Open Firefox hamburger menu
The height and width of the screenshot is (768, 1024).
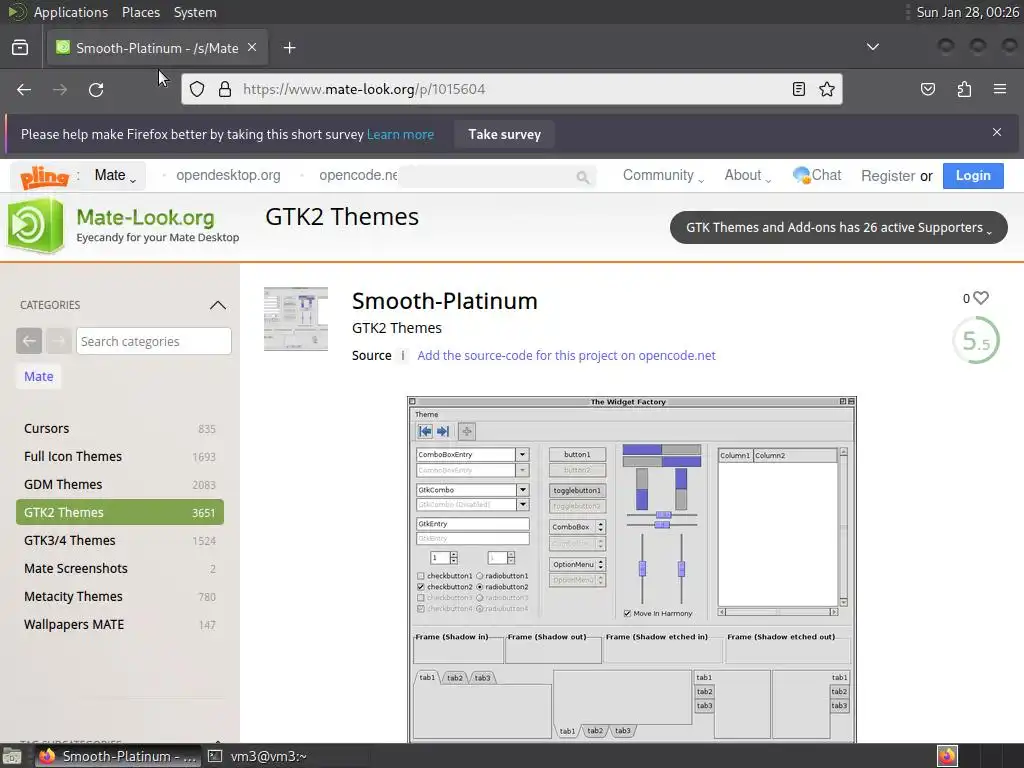pos(1000,89)
